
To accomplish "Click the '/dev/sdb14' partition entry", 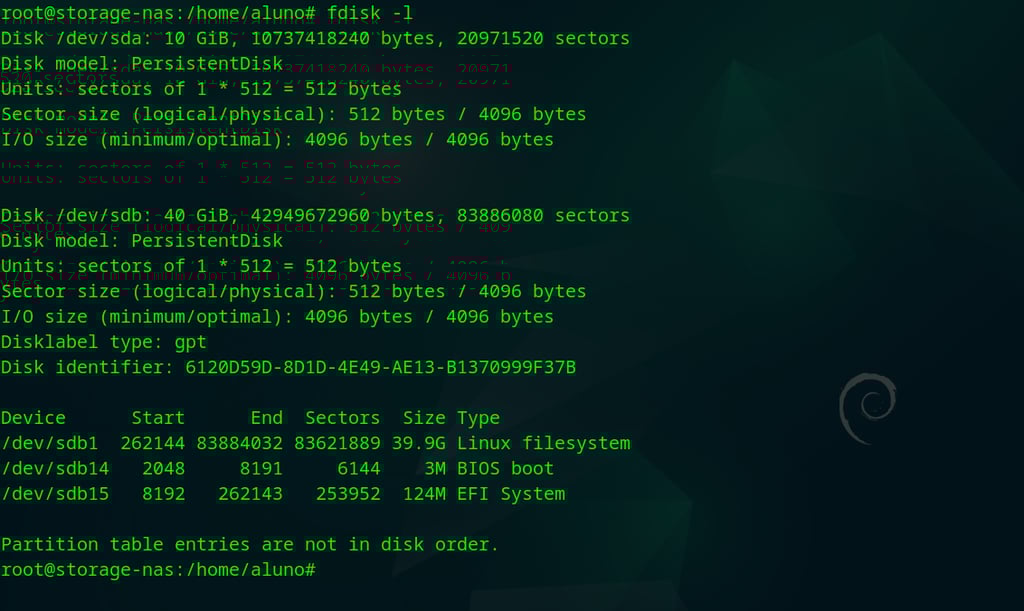I will (54, 468).
